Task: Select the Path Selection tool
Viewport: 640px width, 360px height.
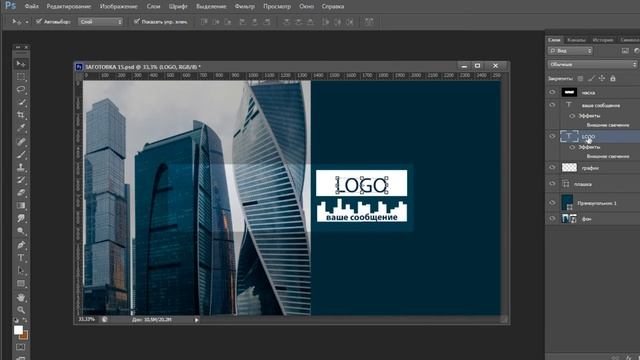Action: click(x=20, y=270)
